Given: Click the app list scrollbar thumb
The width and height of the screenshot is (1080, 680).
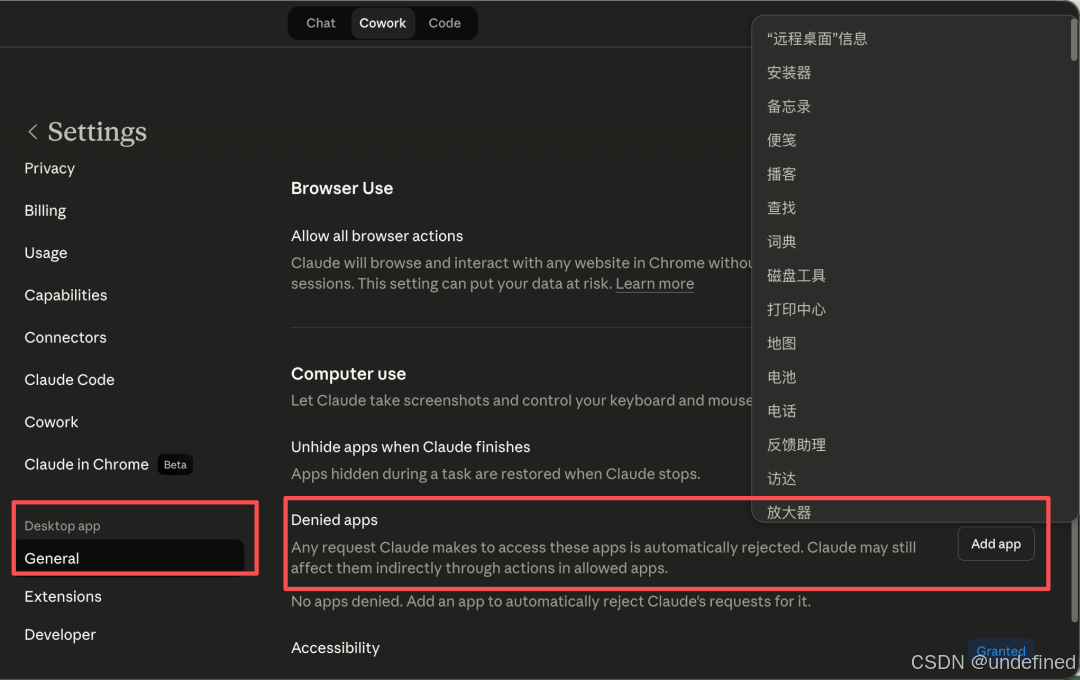Looking at the screenshot, I should coord(1074,39).
